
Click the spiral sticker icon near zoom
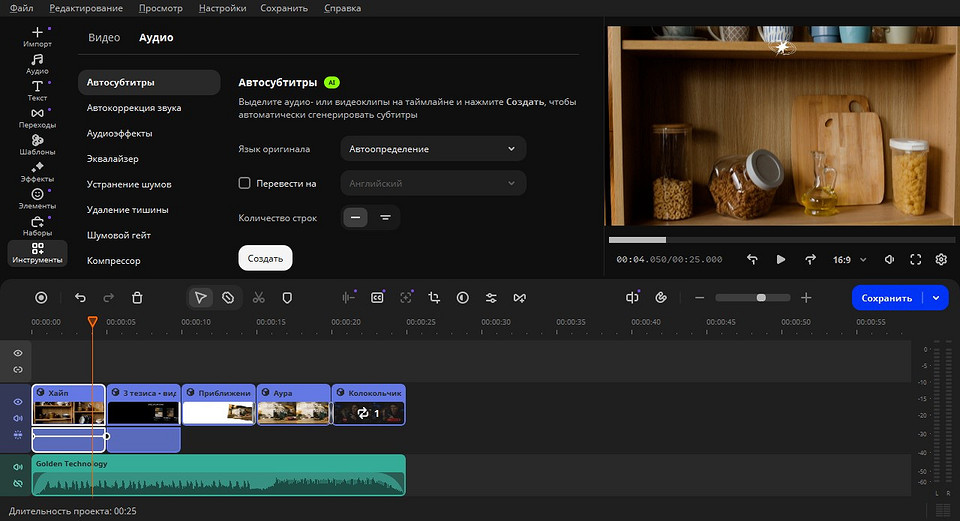point(661,298)
